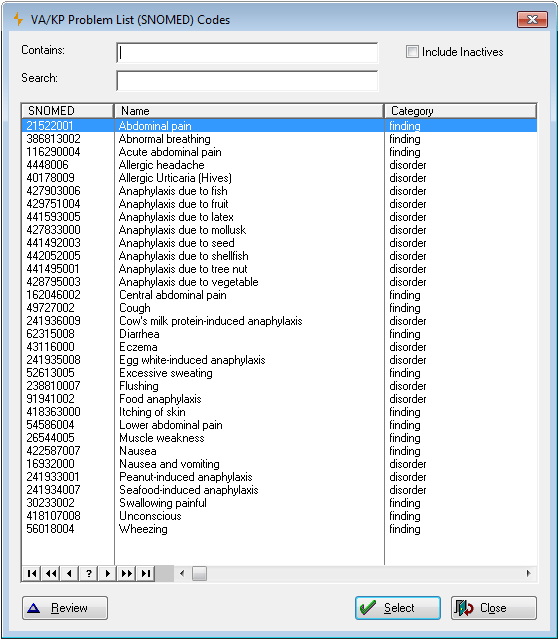
Task: Click next page double-arrow navigator icon
Action: [126, 573]
